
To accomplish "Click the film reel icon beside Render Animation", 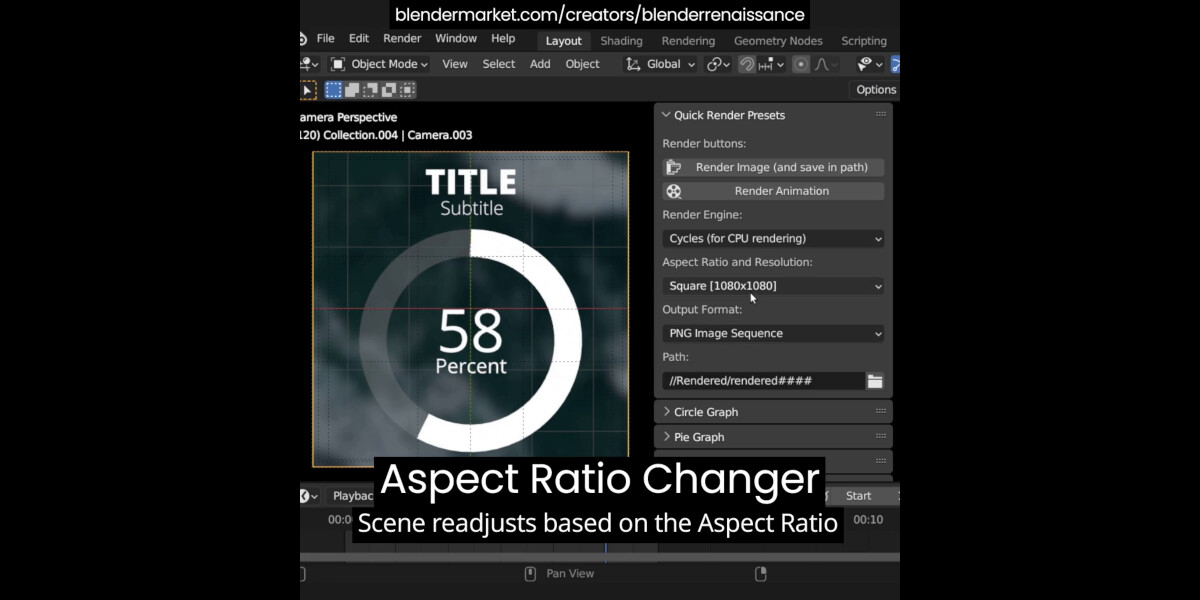I will tap(675, 190).
